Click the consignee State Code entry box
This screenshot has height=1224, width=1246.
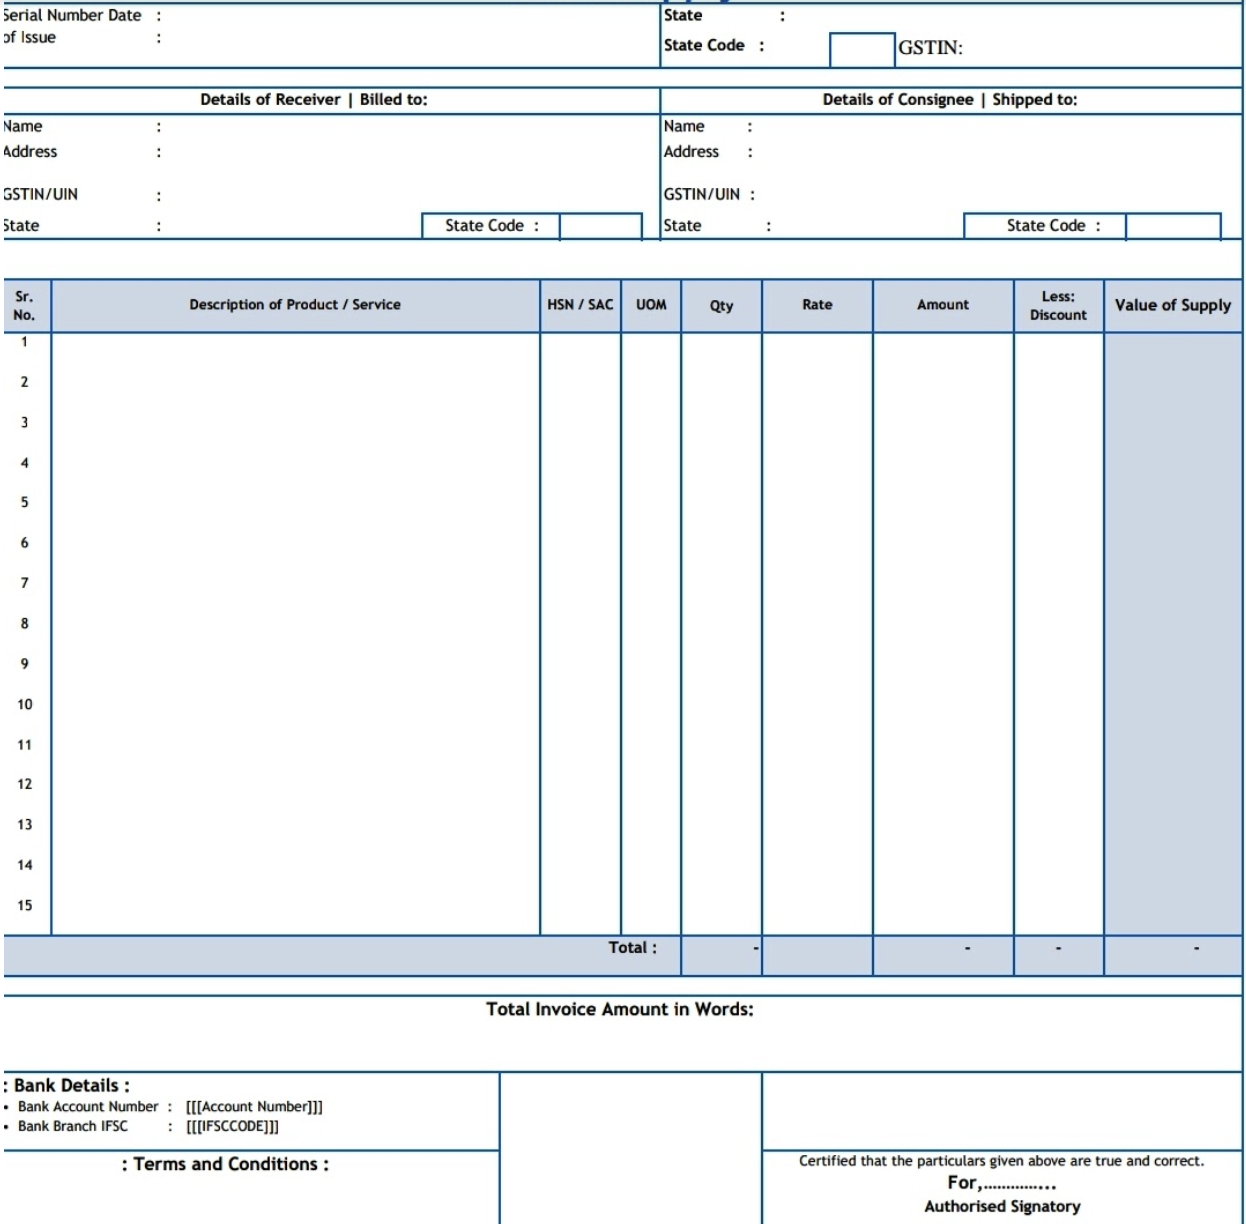pyautogui.click(x=1175, y=225)
